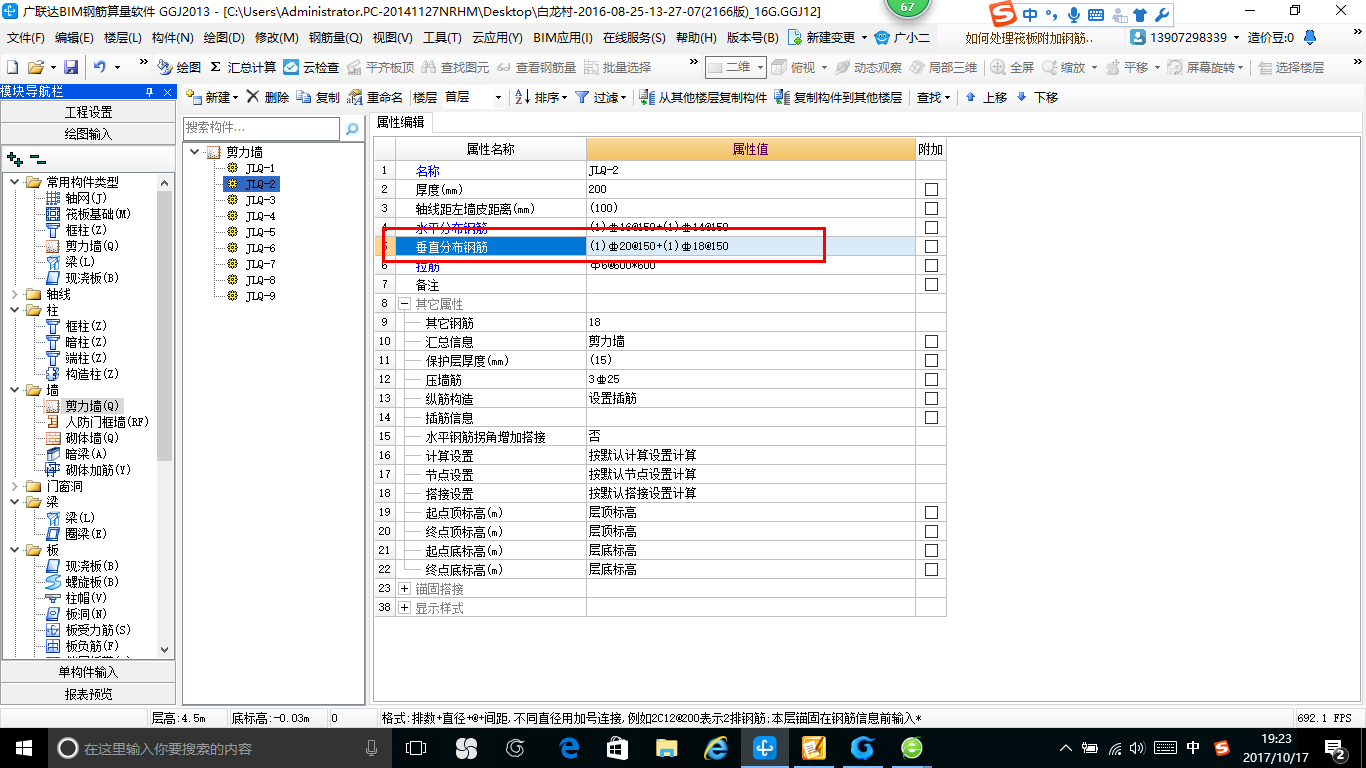Click the Save disk icon
The width and height of the screenshot is (1366, 768).
71,67
